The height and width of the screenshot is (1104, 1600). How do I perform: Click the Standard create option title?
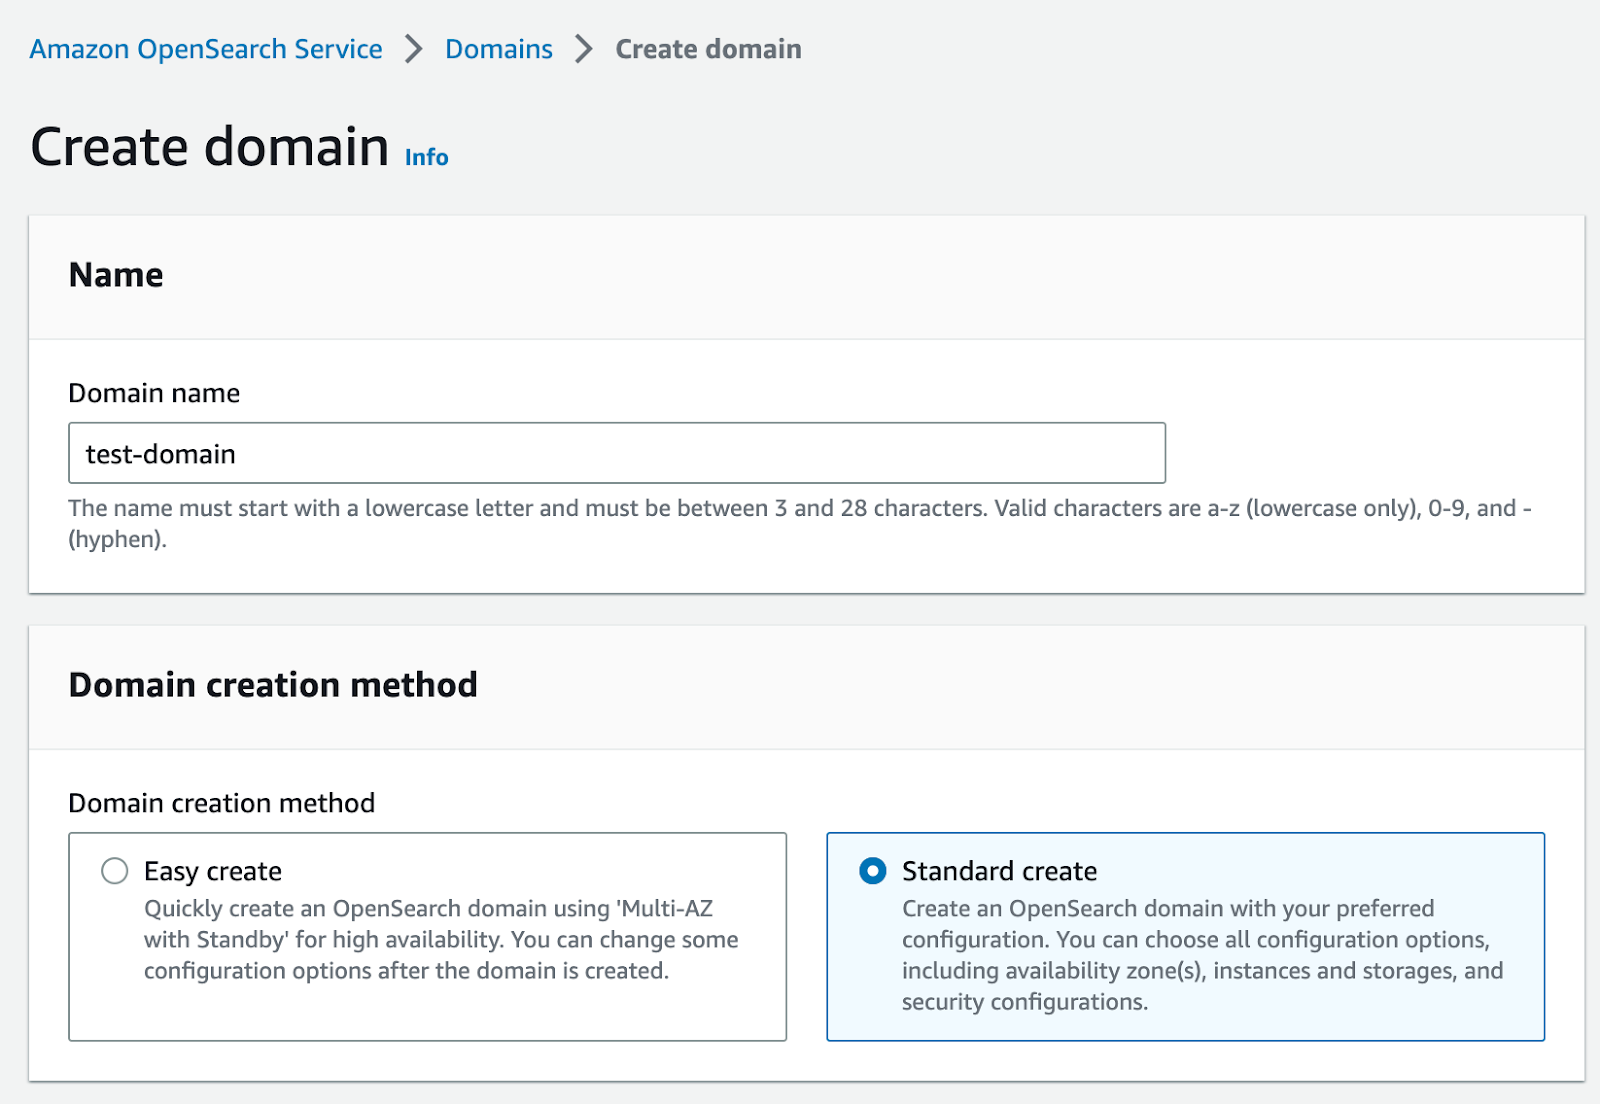click(x=999, y=871)
